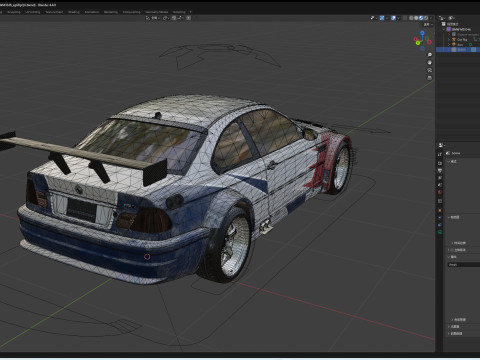Open the tool options dropdown below shading buttons
This screenshot has height=360, width=480.
coord(428,25)
